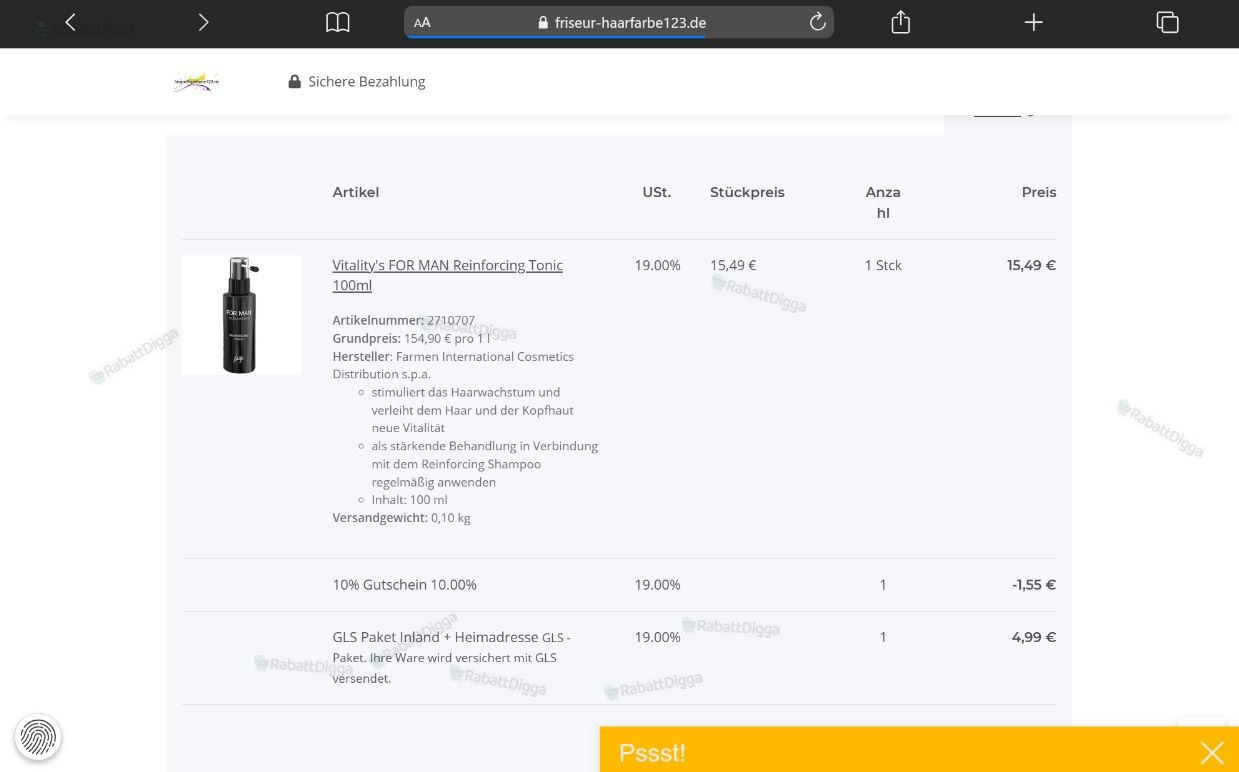This screenshot has width=1239, height=772.
Task: Click the Anzahl column header
Action: click(883, 202)
